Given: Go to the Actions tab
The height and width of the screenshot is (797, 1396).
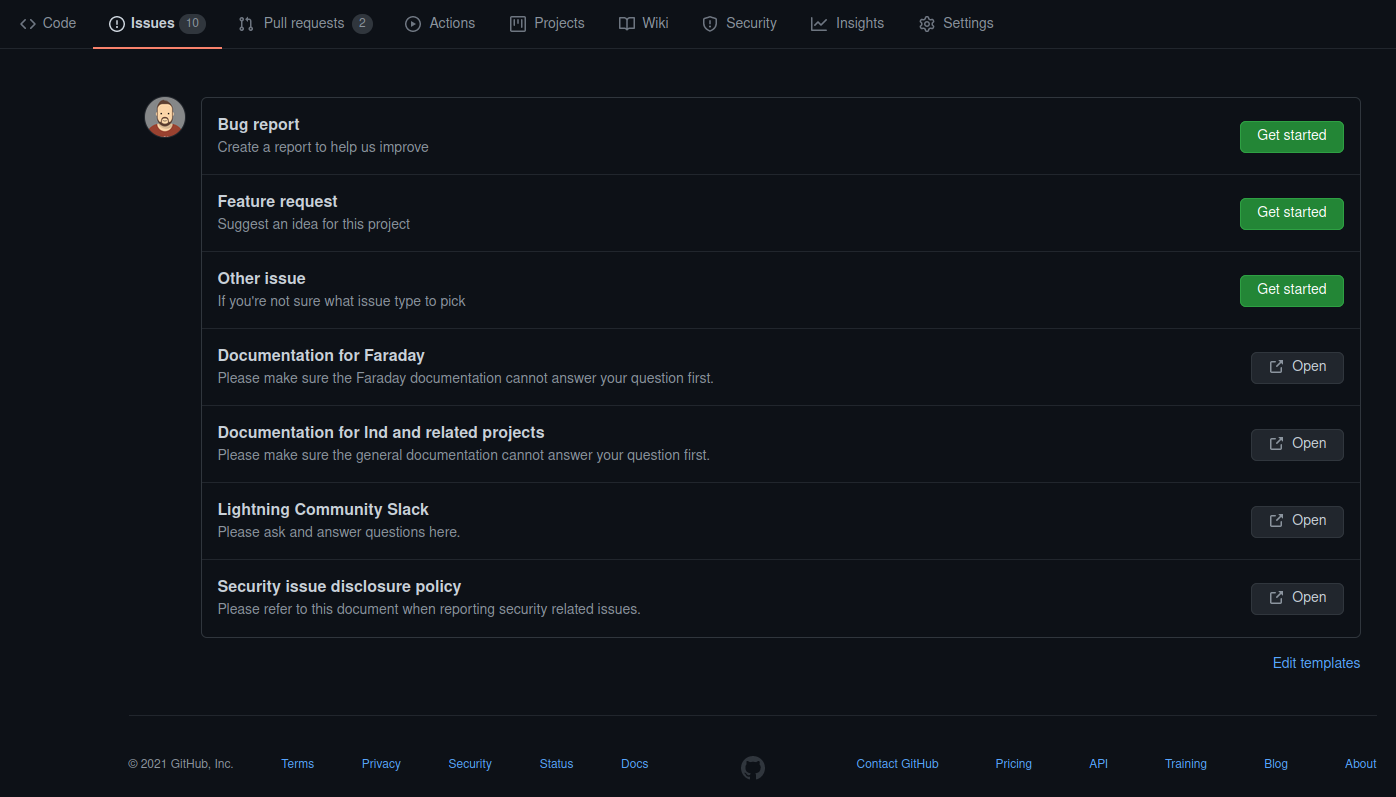Looking at the screenshot, I should (x=440, y=23).
